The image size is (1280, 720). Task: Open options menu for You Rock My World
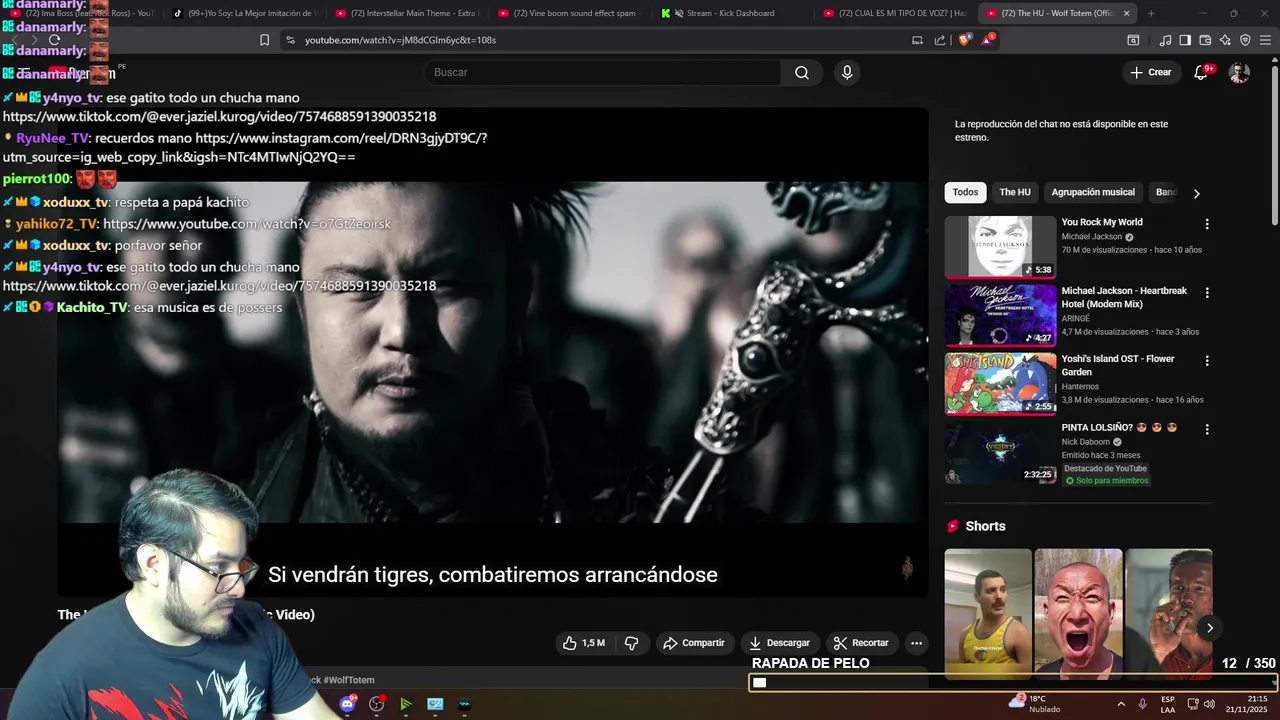click(x=1207, y=224)
